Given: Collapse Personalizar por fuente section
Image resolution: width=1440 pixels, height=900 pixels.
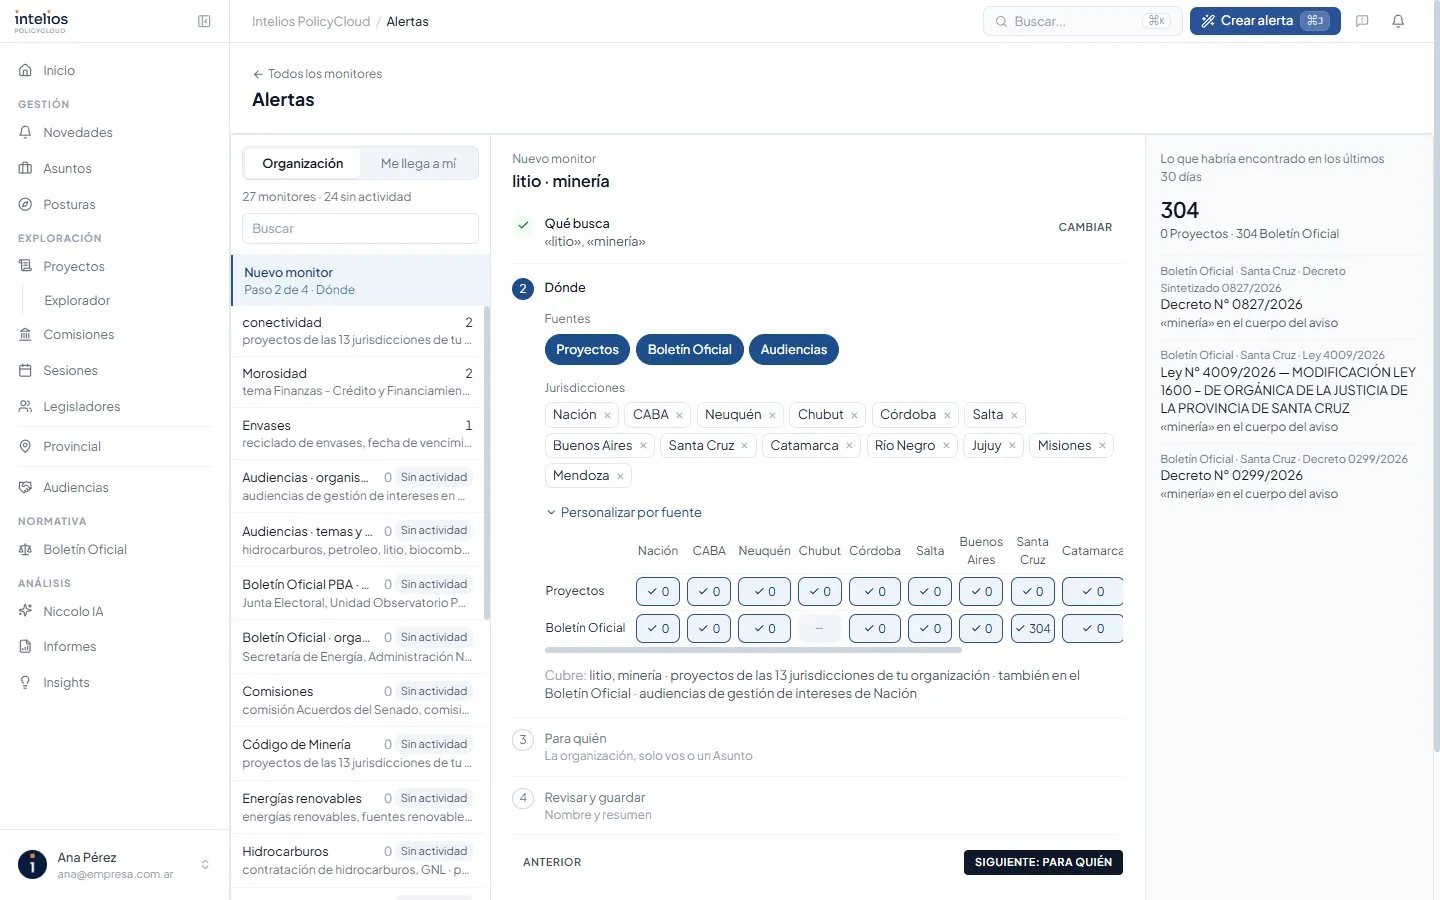Looking at the screenshot, I should point(623,512).
